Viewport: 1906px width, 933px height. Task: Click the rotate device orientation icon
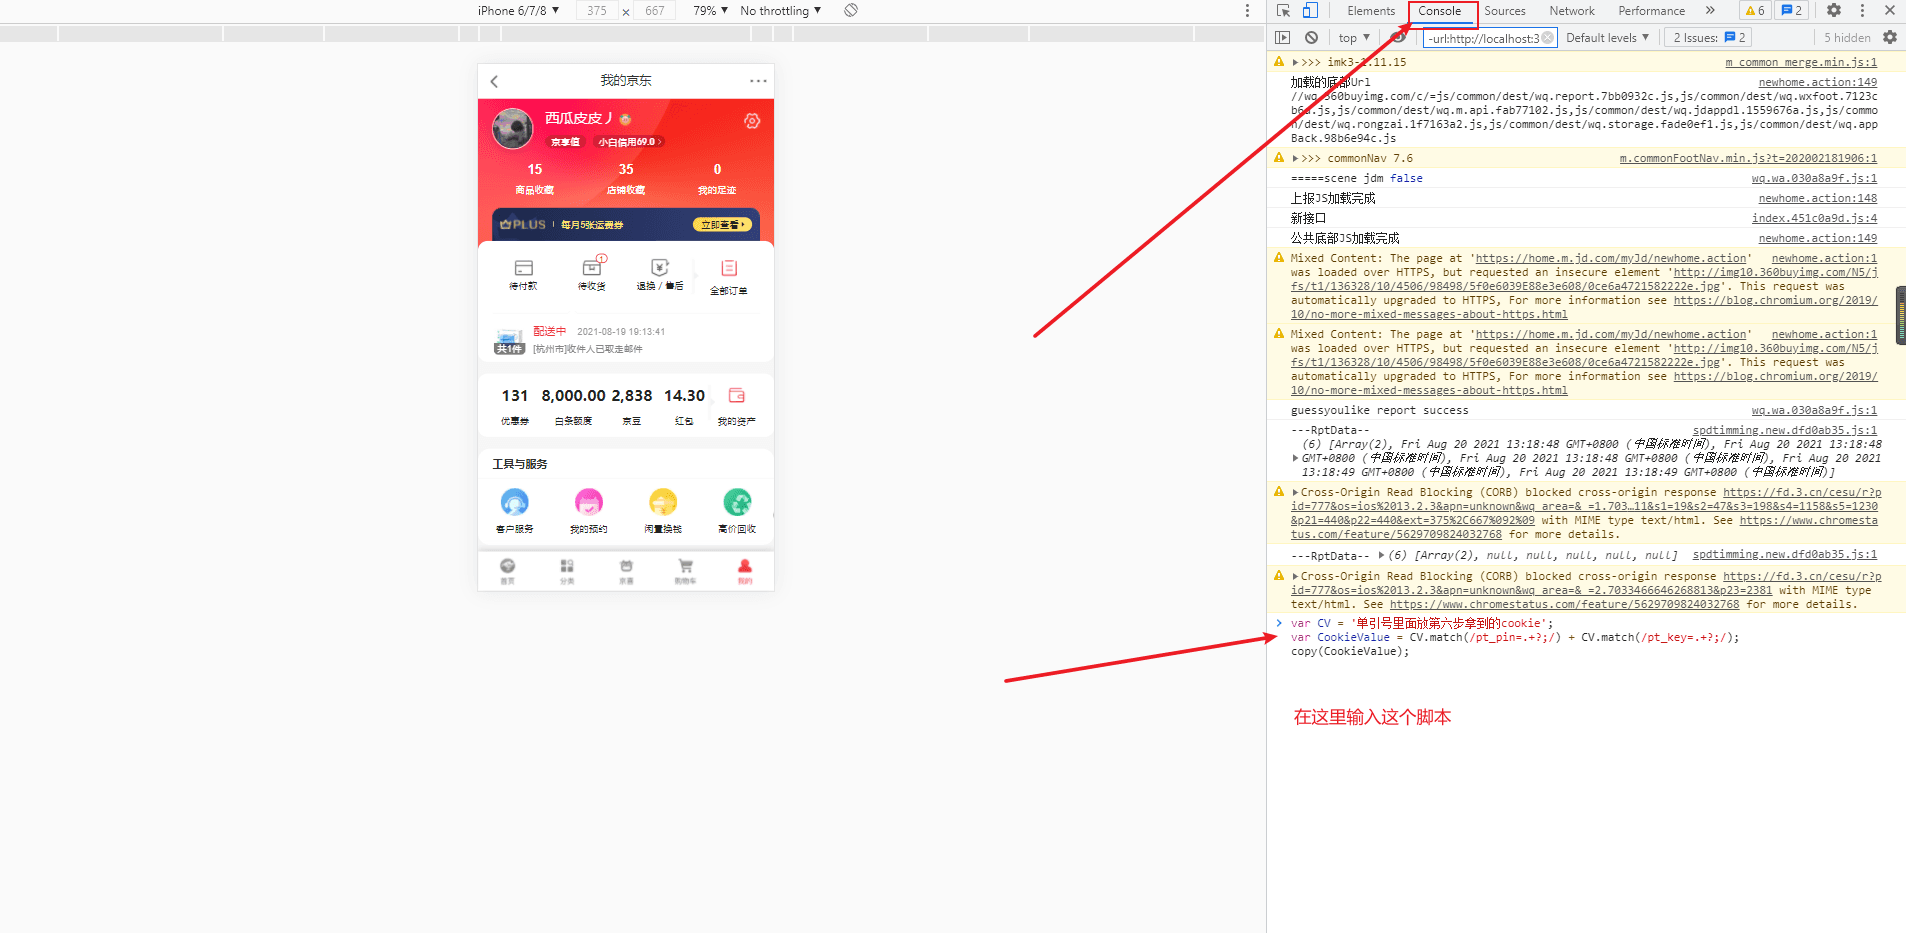point(851,11)
